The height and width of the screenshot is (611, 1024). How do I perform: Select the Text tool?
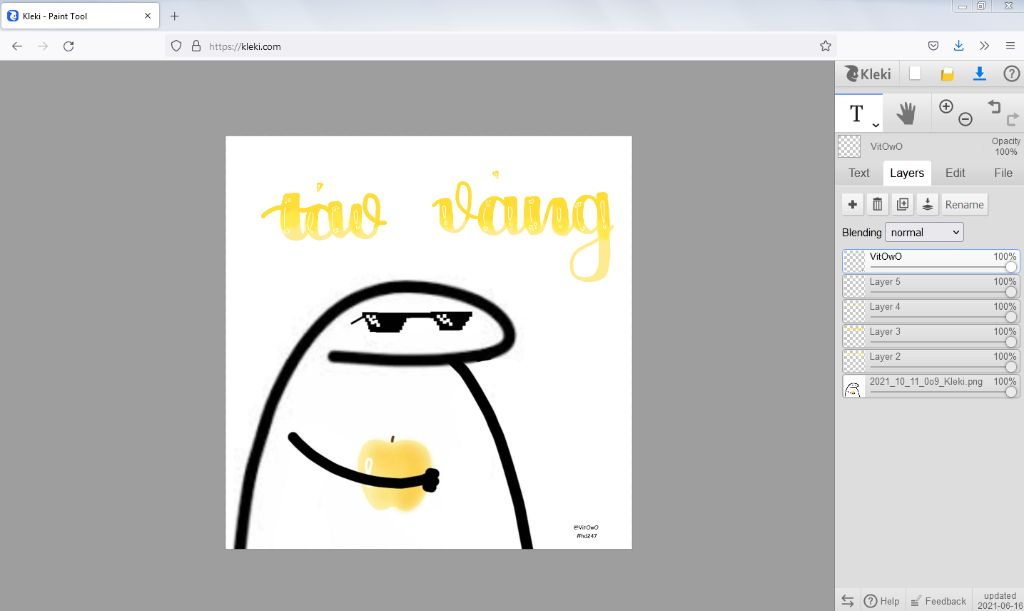click(x=856, y=114)
